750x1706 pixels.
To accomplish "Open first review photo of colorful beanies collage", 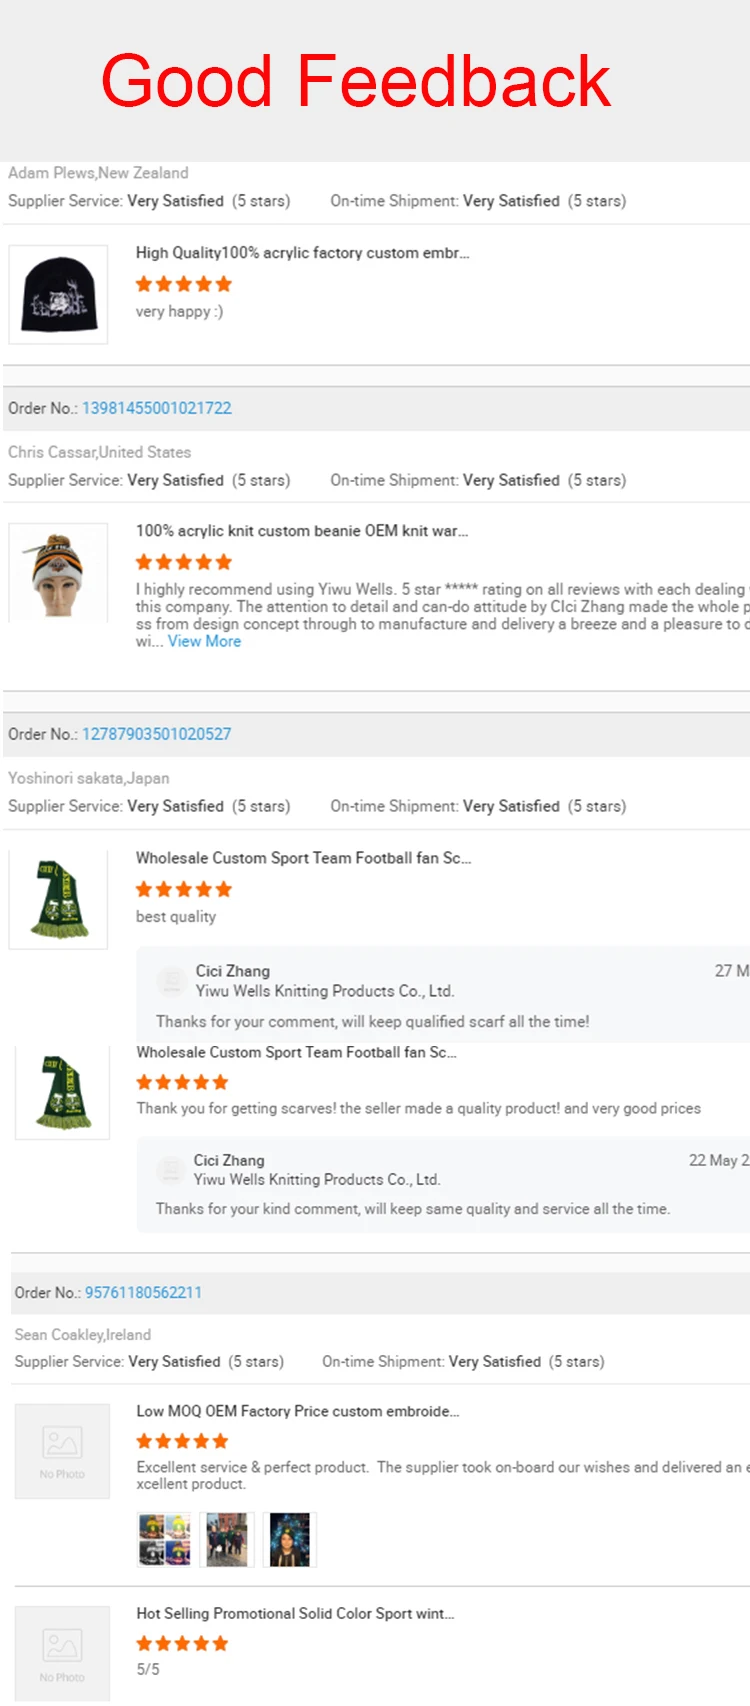I will tap(164, 1539).
